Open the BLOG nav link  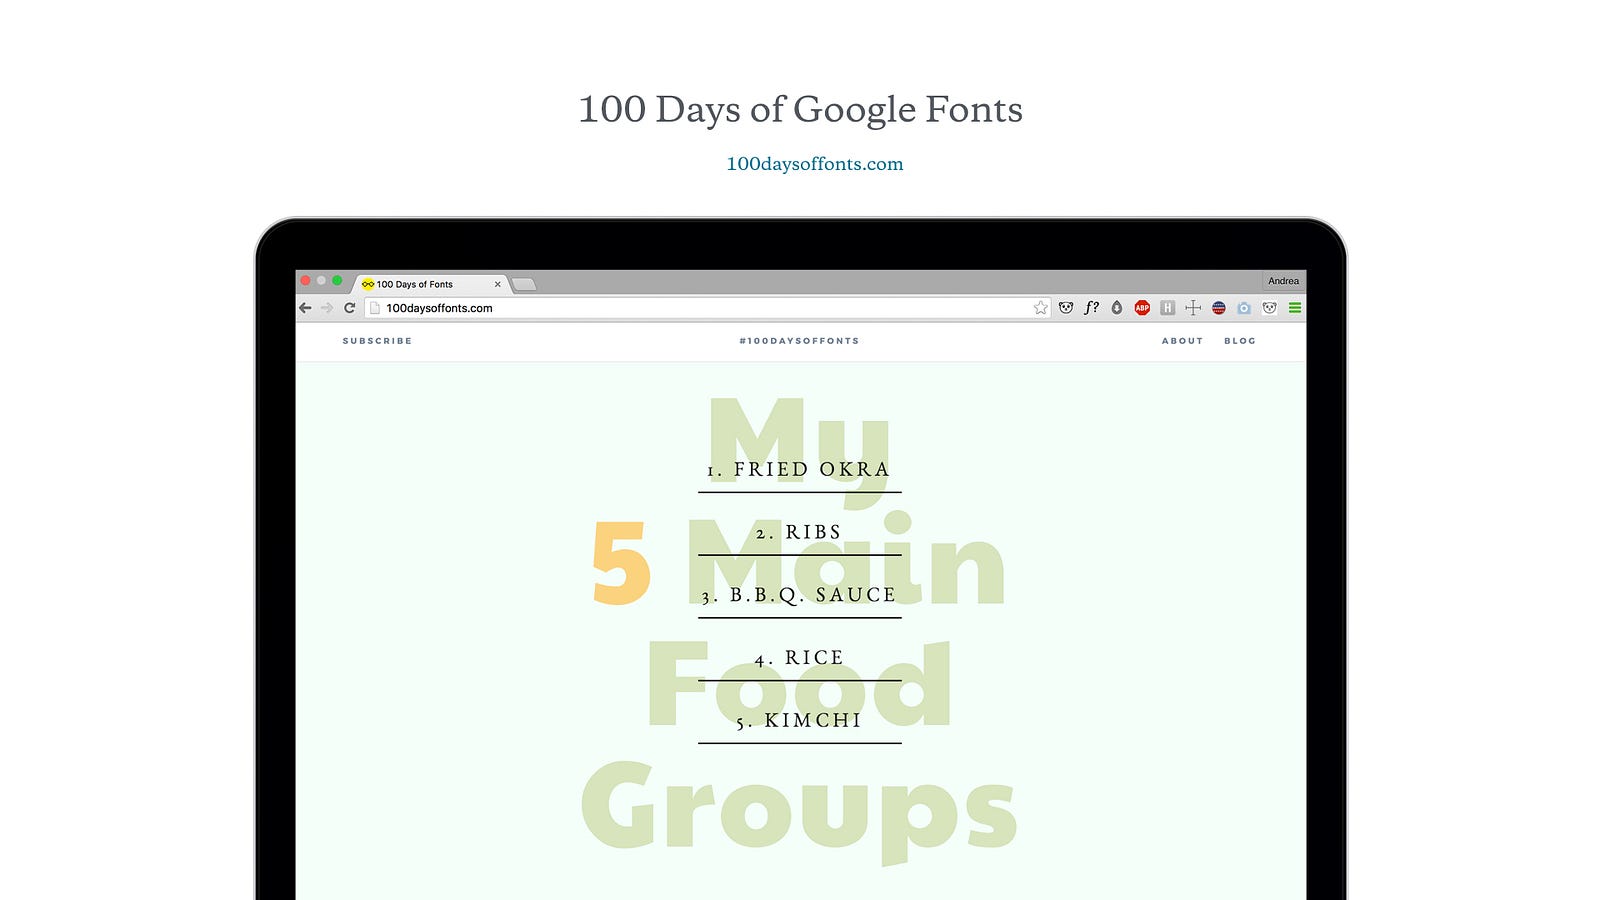1240,341
